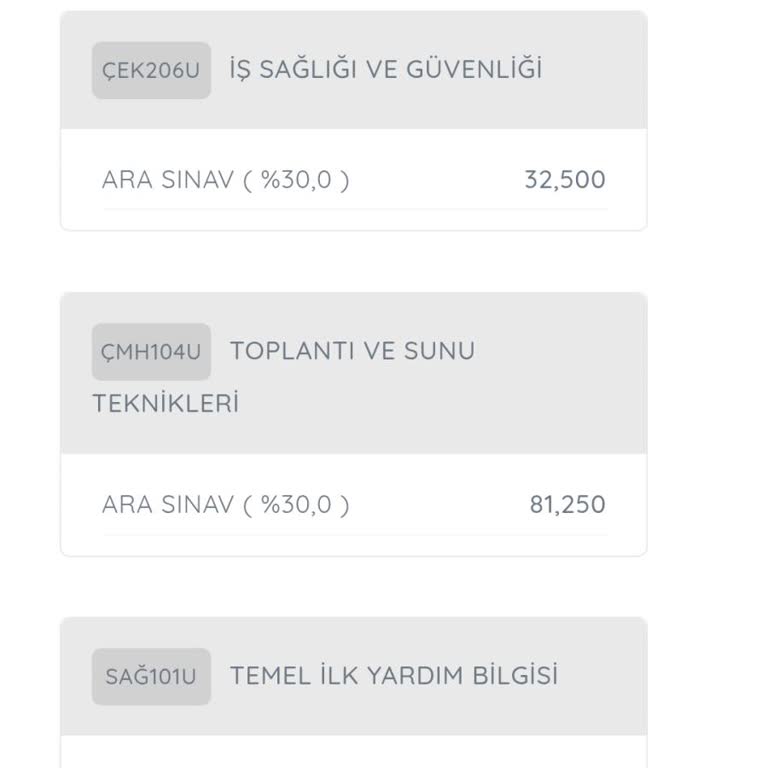The width and height of the screenshot is (768, 768).
Task: Select the TOPLANTI VE SUNU title text
Action: click(352, 351)
